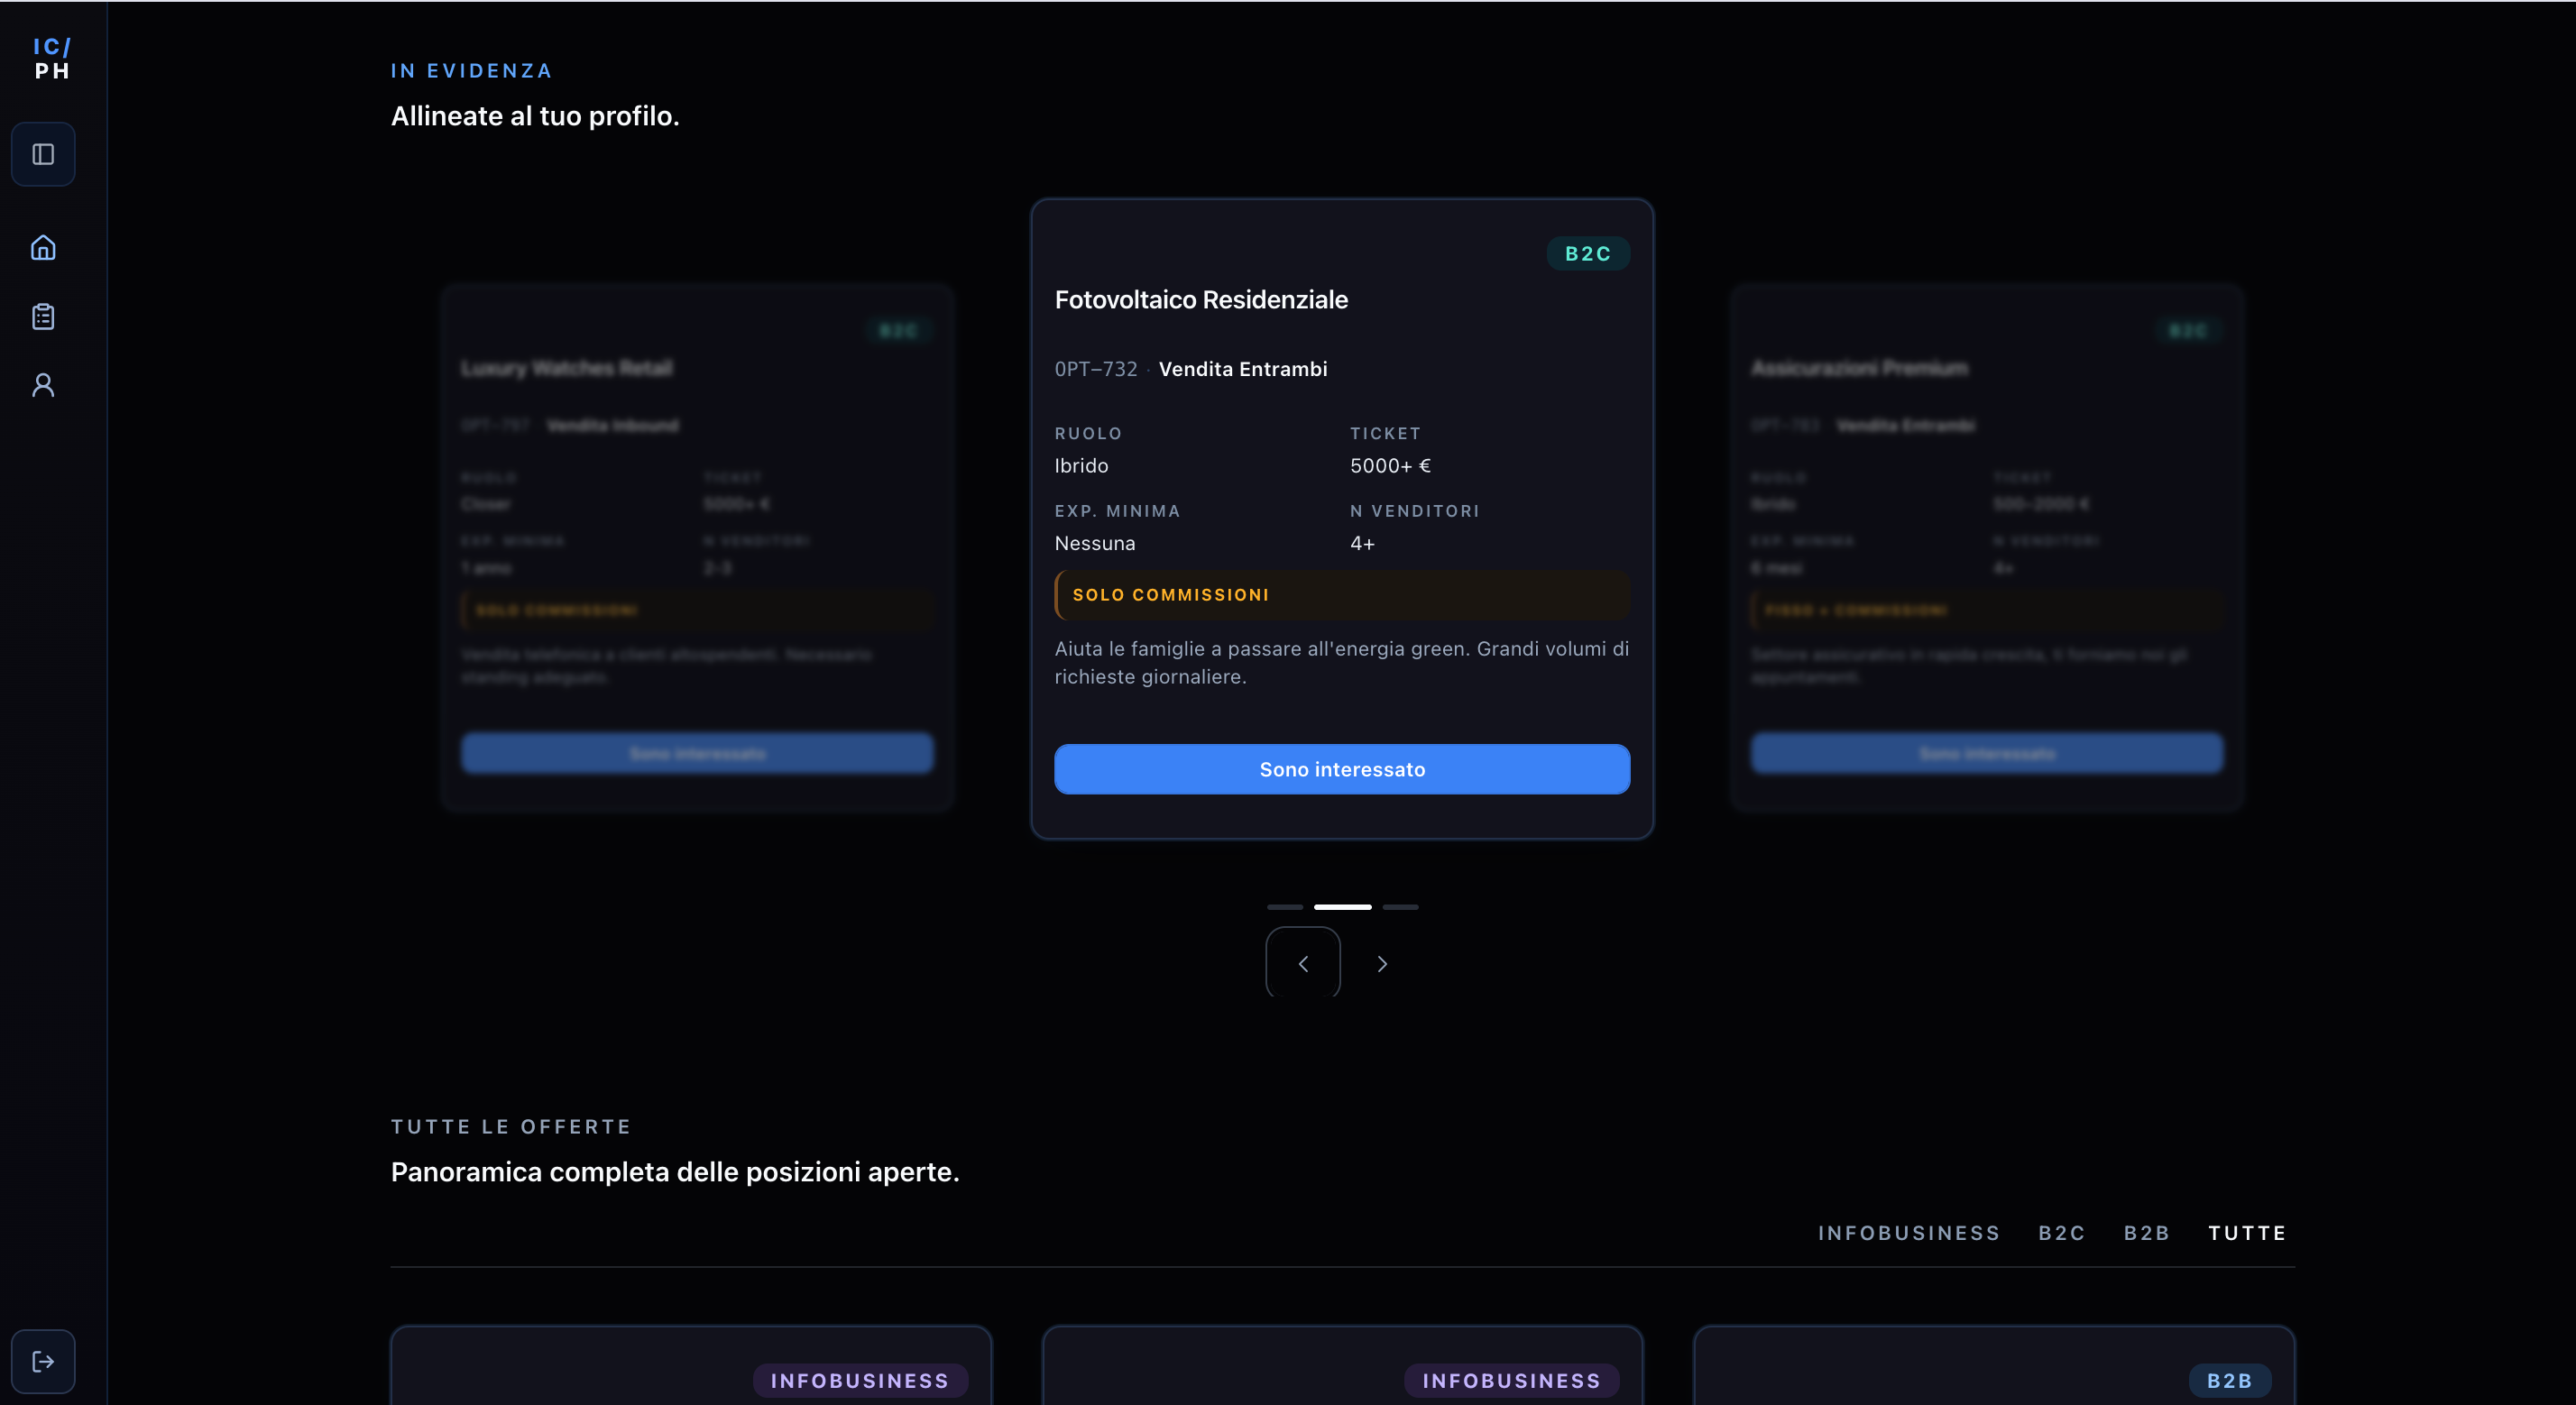Click the 5000+ € ticket value
The image size is (2576, 1405).
pos(1390,465)
